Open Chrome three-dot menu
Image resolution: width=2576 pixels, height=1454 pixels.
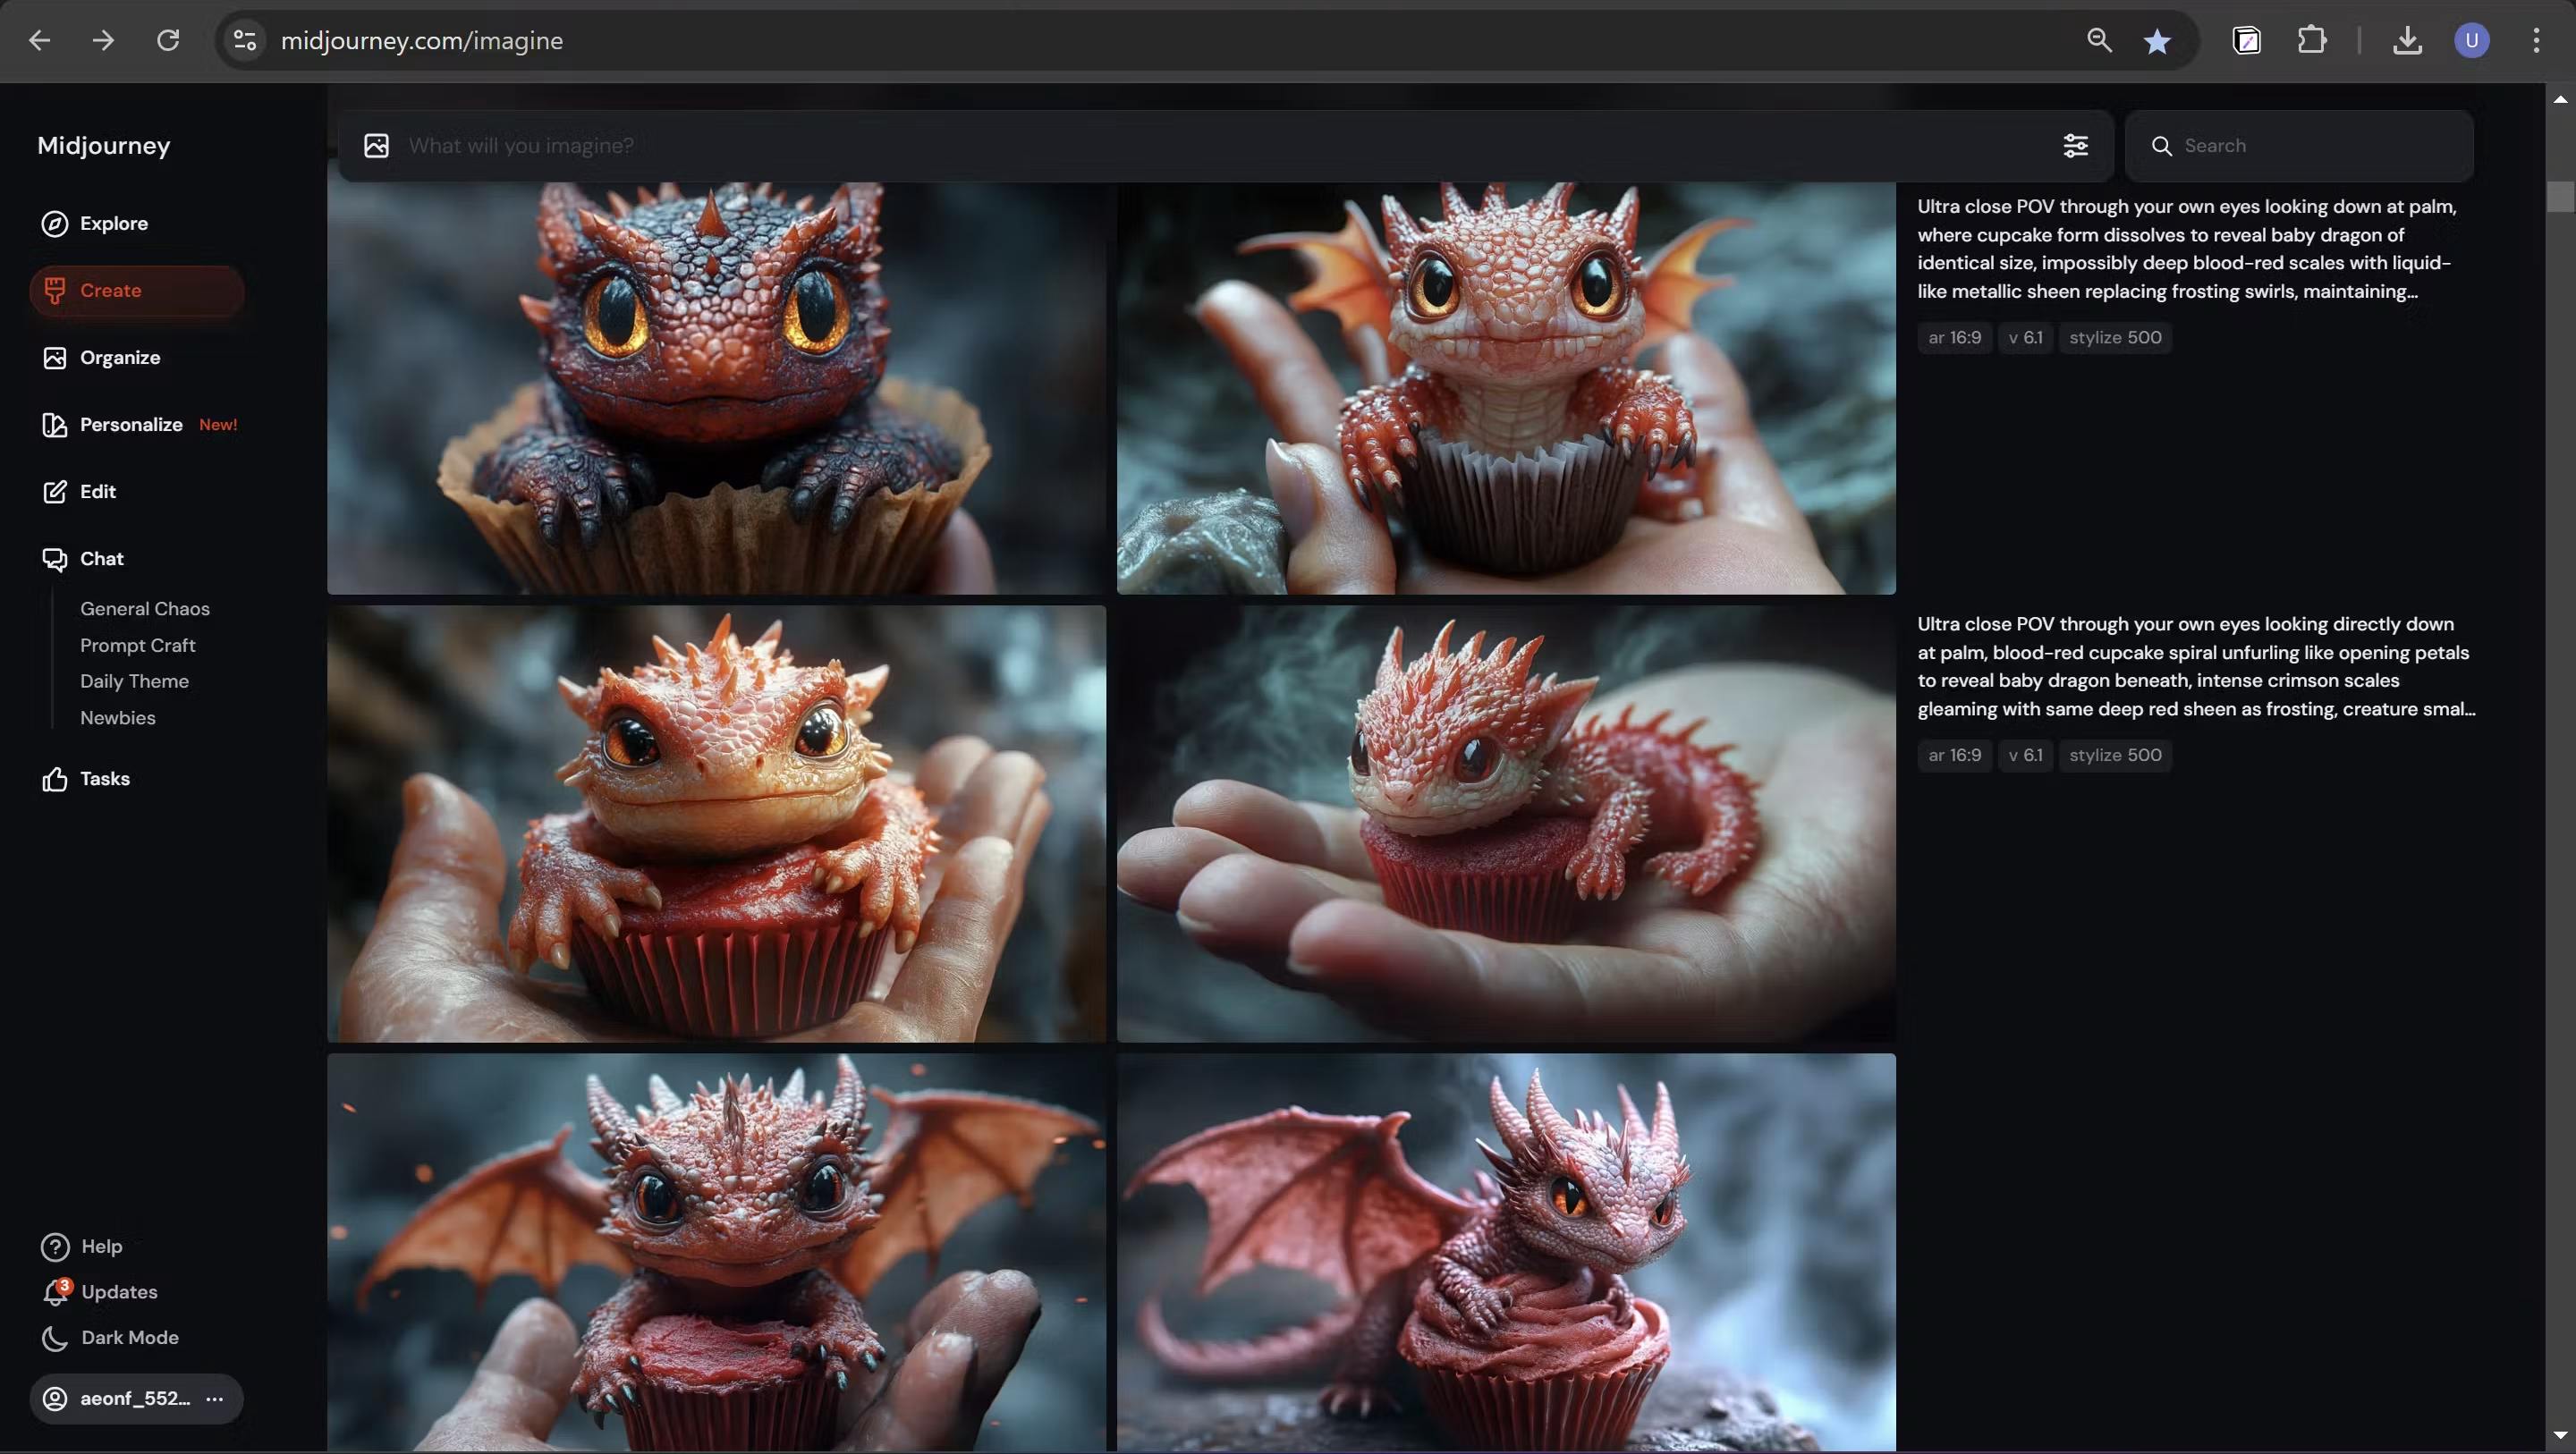2536,41
